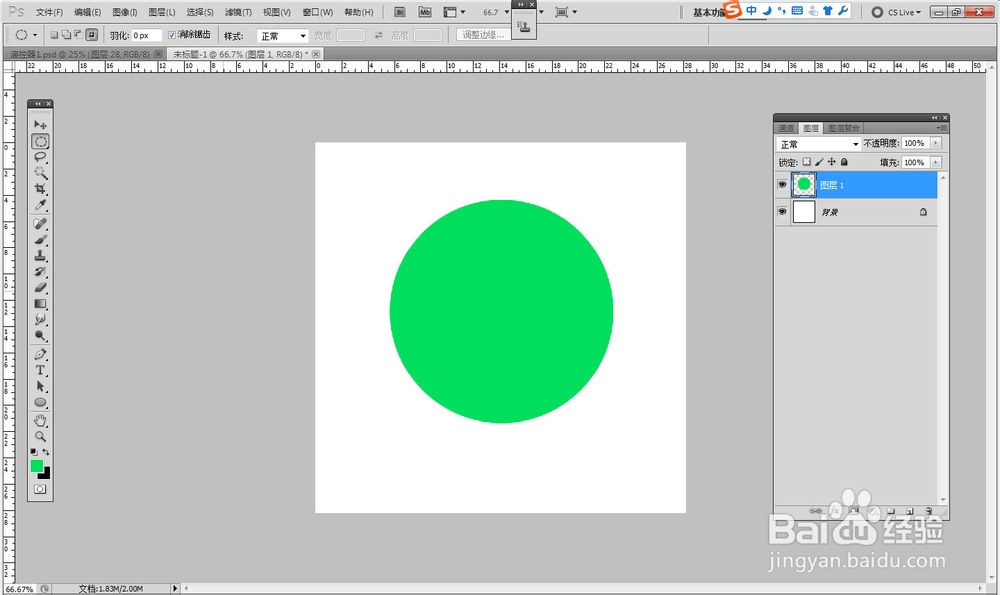The width and height of the screenshot is (1000, 595).
Task: Select the Eraser tool
Action: (x=40, y=288)
